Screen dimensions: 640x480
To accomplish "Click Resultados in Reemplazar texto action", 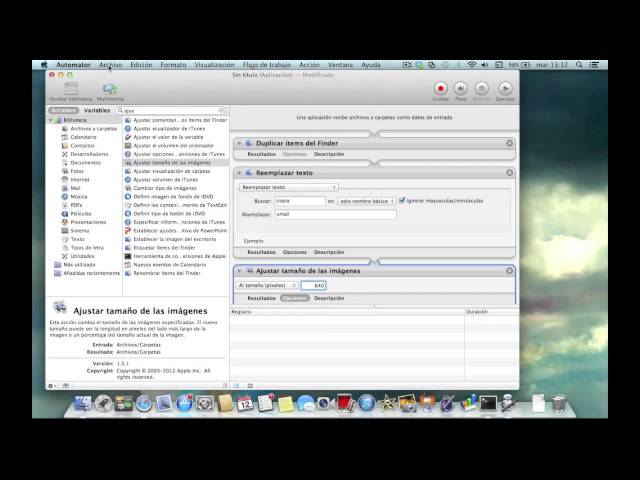I will point(262,252).
